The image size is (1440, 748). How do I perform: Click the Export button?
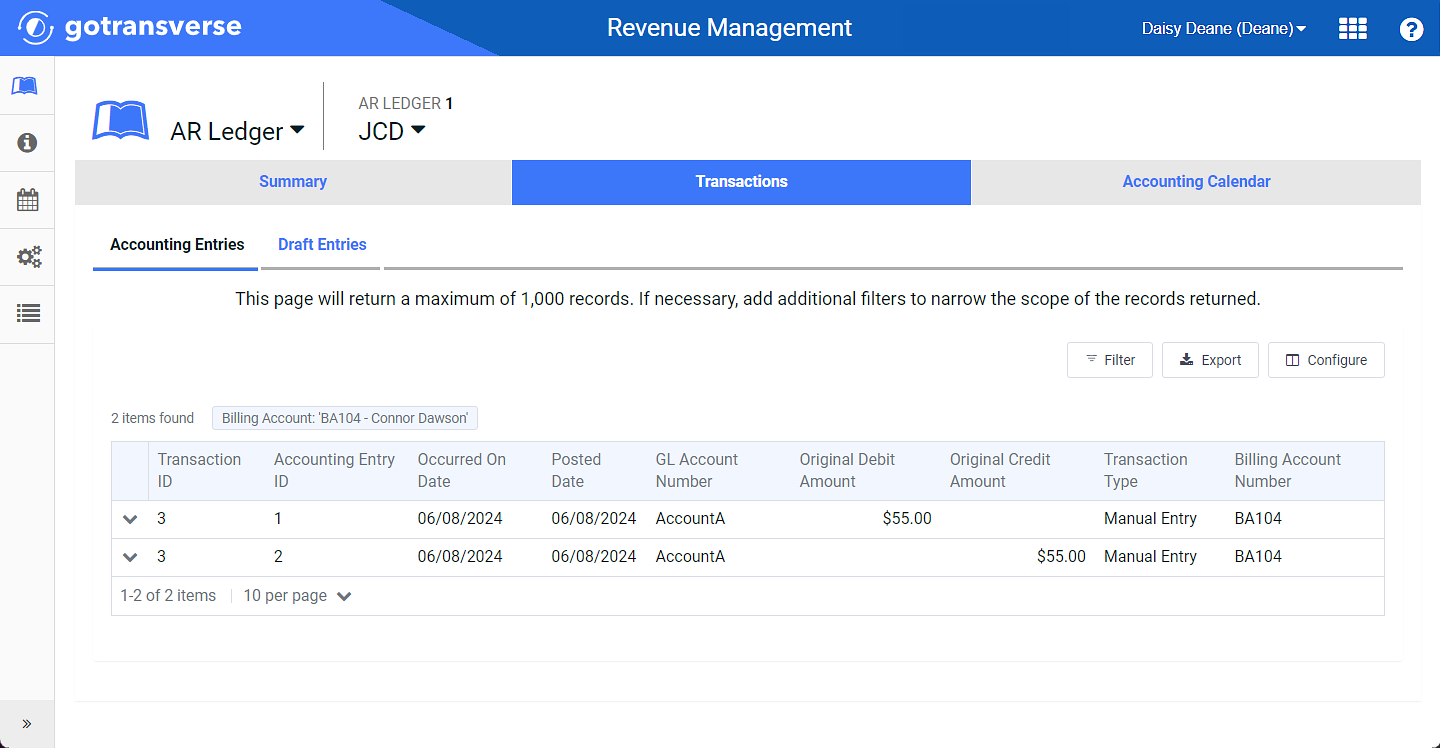click(1210, 360)
